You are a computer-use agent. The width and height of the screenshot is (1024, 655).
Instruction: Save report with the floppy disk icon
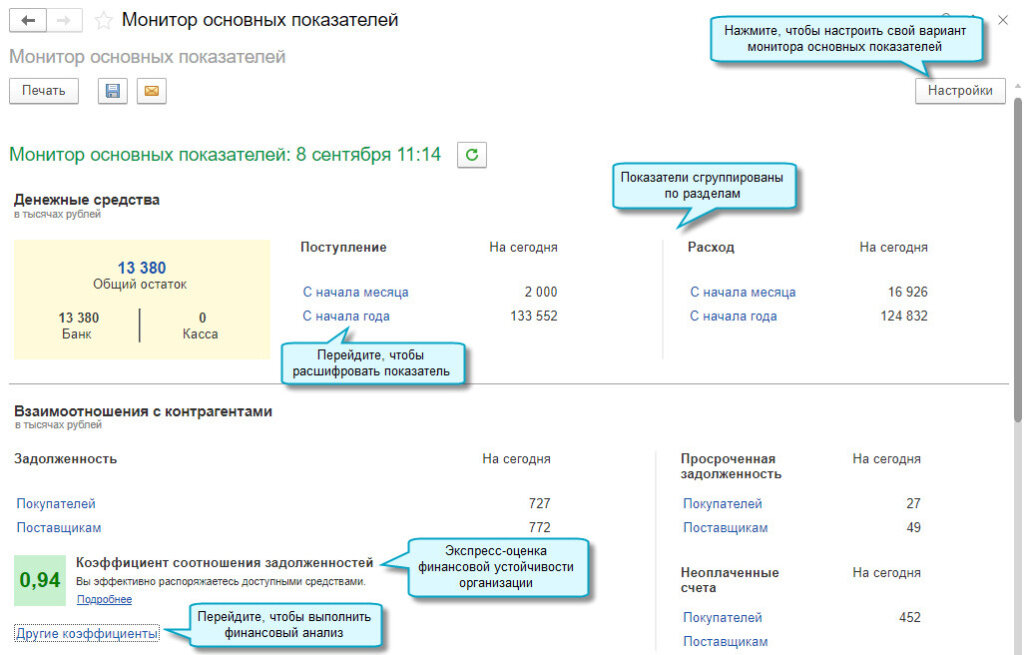coord(112,91)
